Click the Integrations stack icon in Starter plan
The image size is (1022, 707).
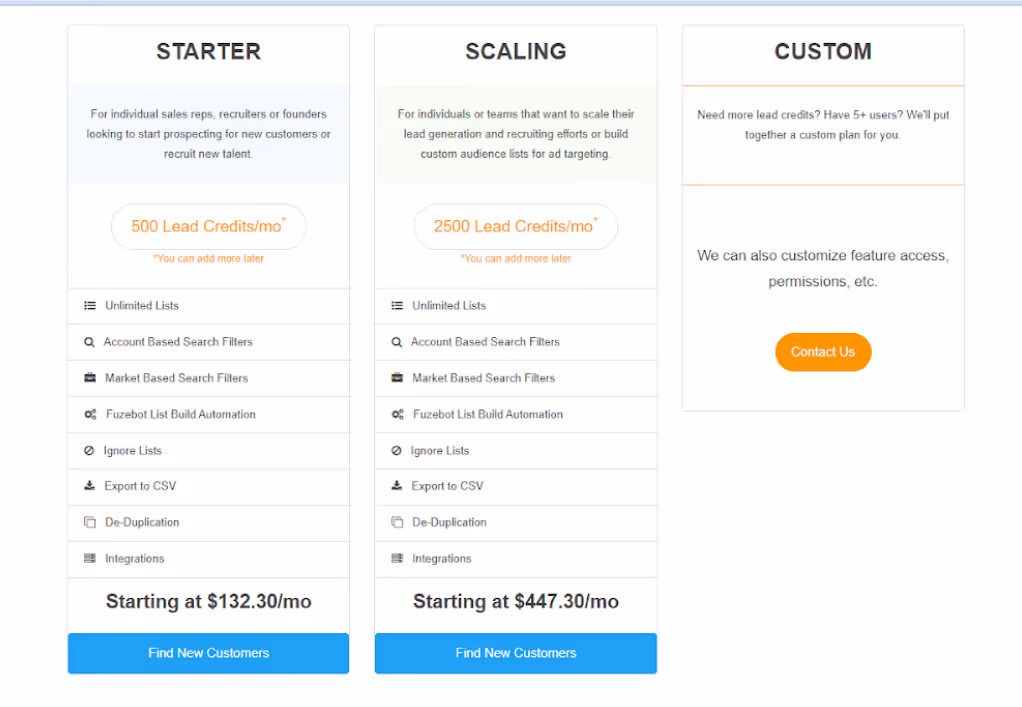click(x=90, y=559)
